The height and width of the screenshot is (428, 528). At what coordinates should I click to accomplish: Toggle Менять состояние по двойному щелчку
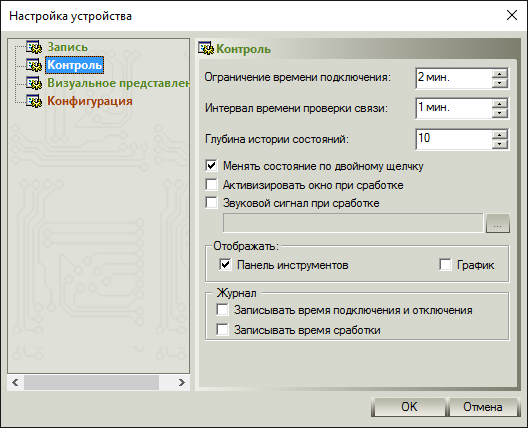click(211, 166)
